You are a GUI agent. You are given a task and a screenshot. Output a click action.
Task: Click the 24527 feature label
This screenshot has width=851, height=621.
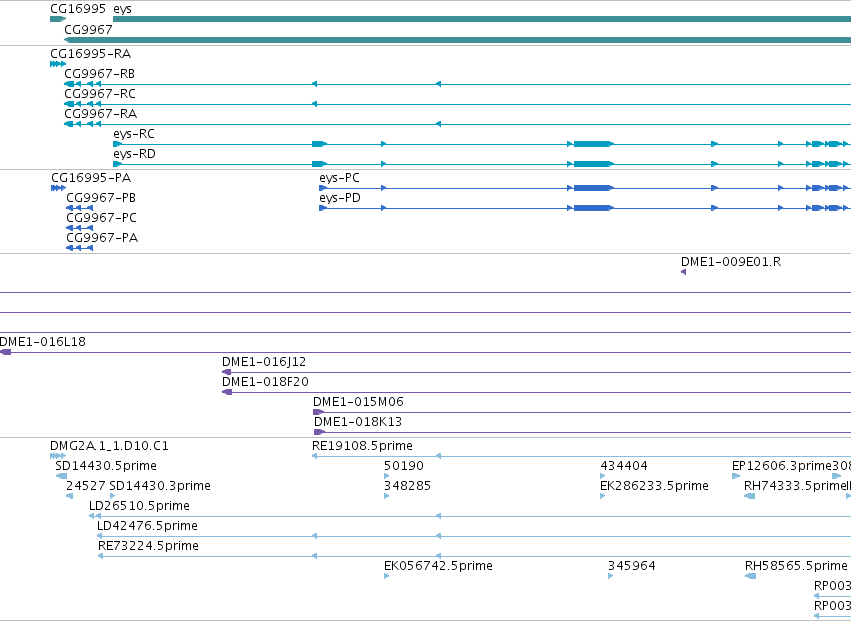[86, 486]
